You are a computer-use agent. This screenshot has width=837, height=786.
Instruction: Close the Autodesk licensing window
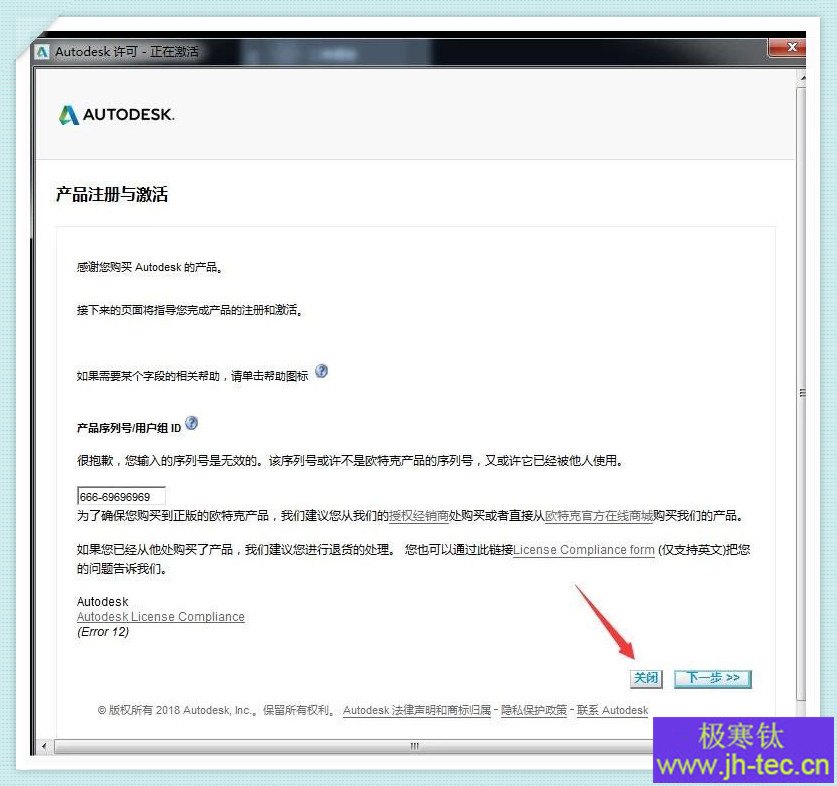tap(786, 47)
